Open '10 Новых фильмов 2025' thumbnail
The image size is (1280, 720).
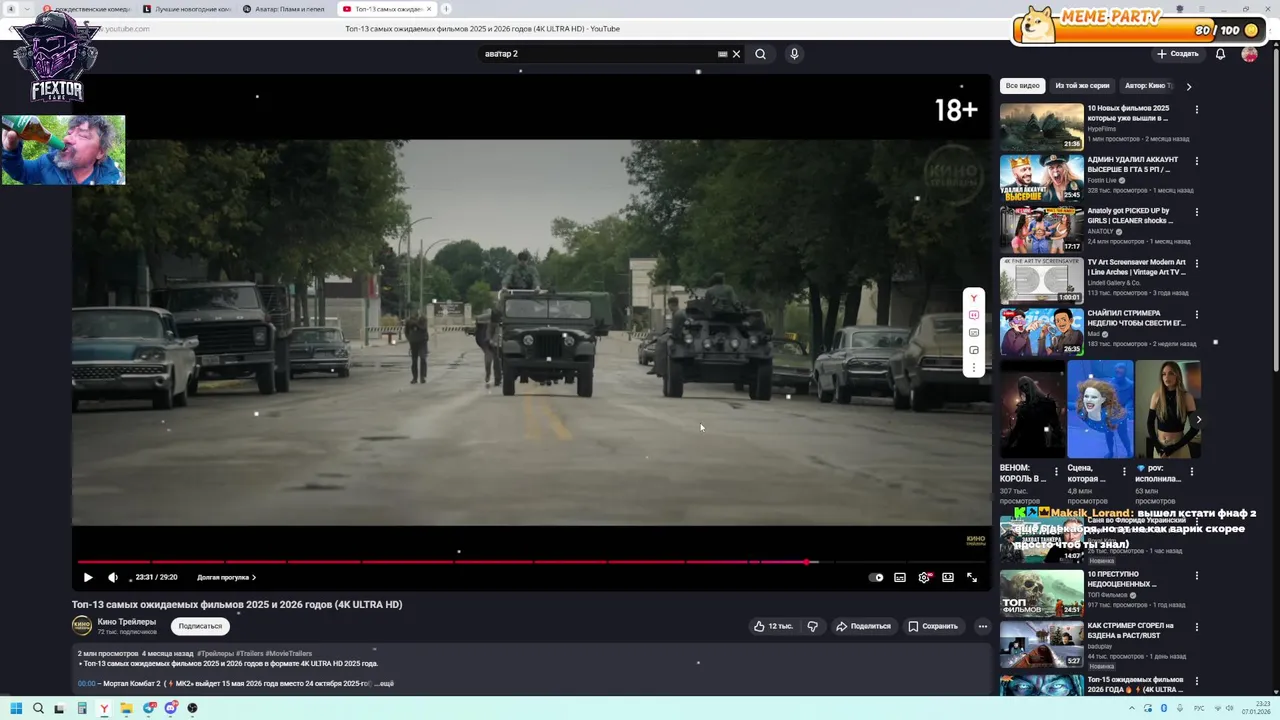pos(1042,126)
